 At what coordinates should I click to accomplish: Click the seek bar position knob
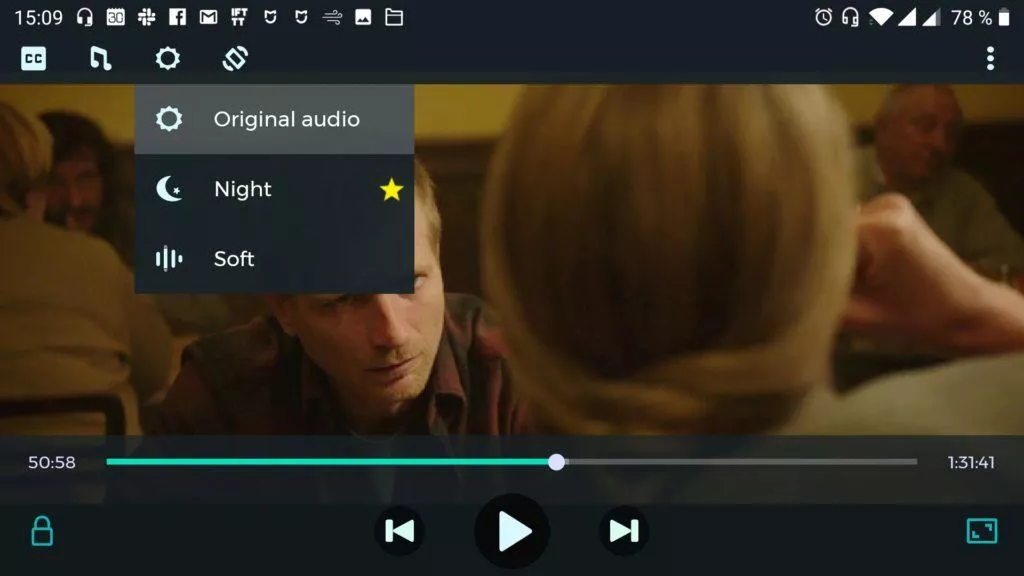point(556,462)
